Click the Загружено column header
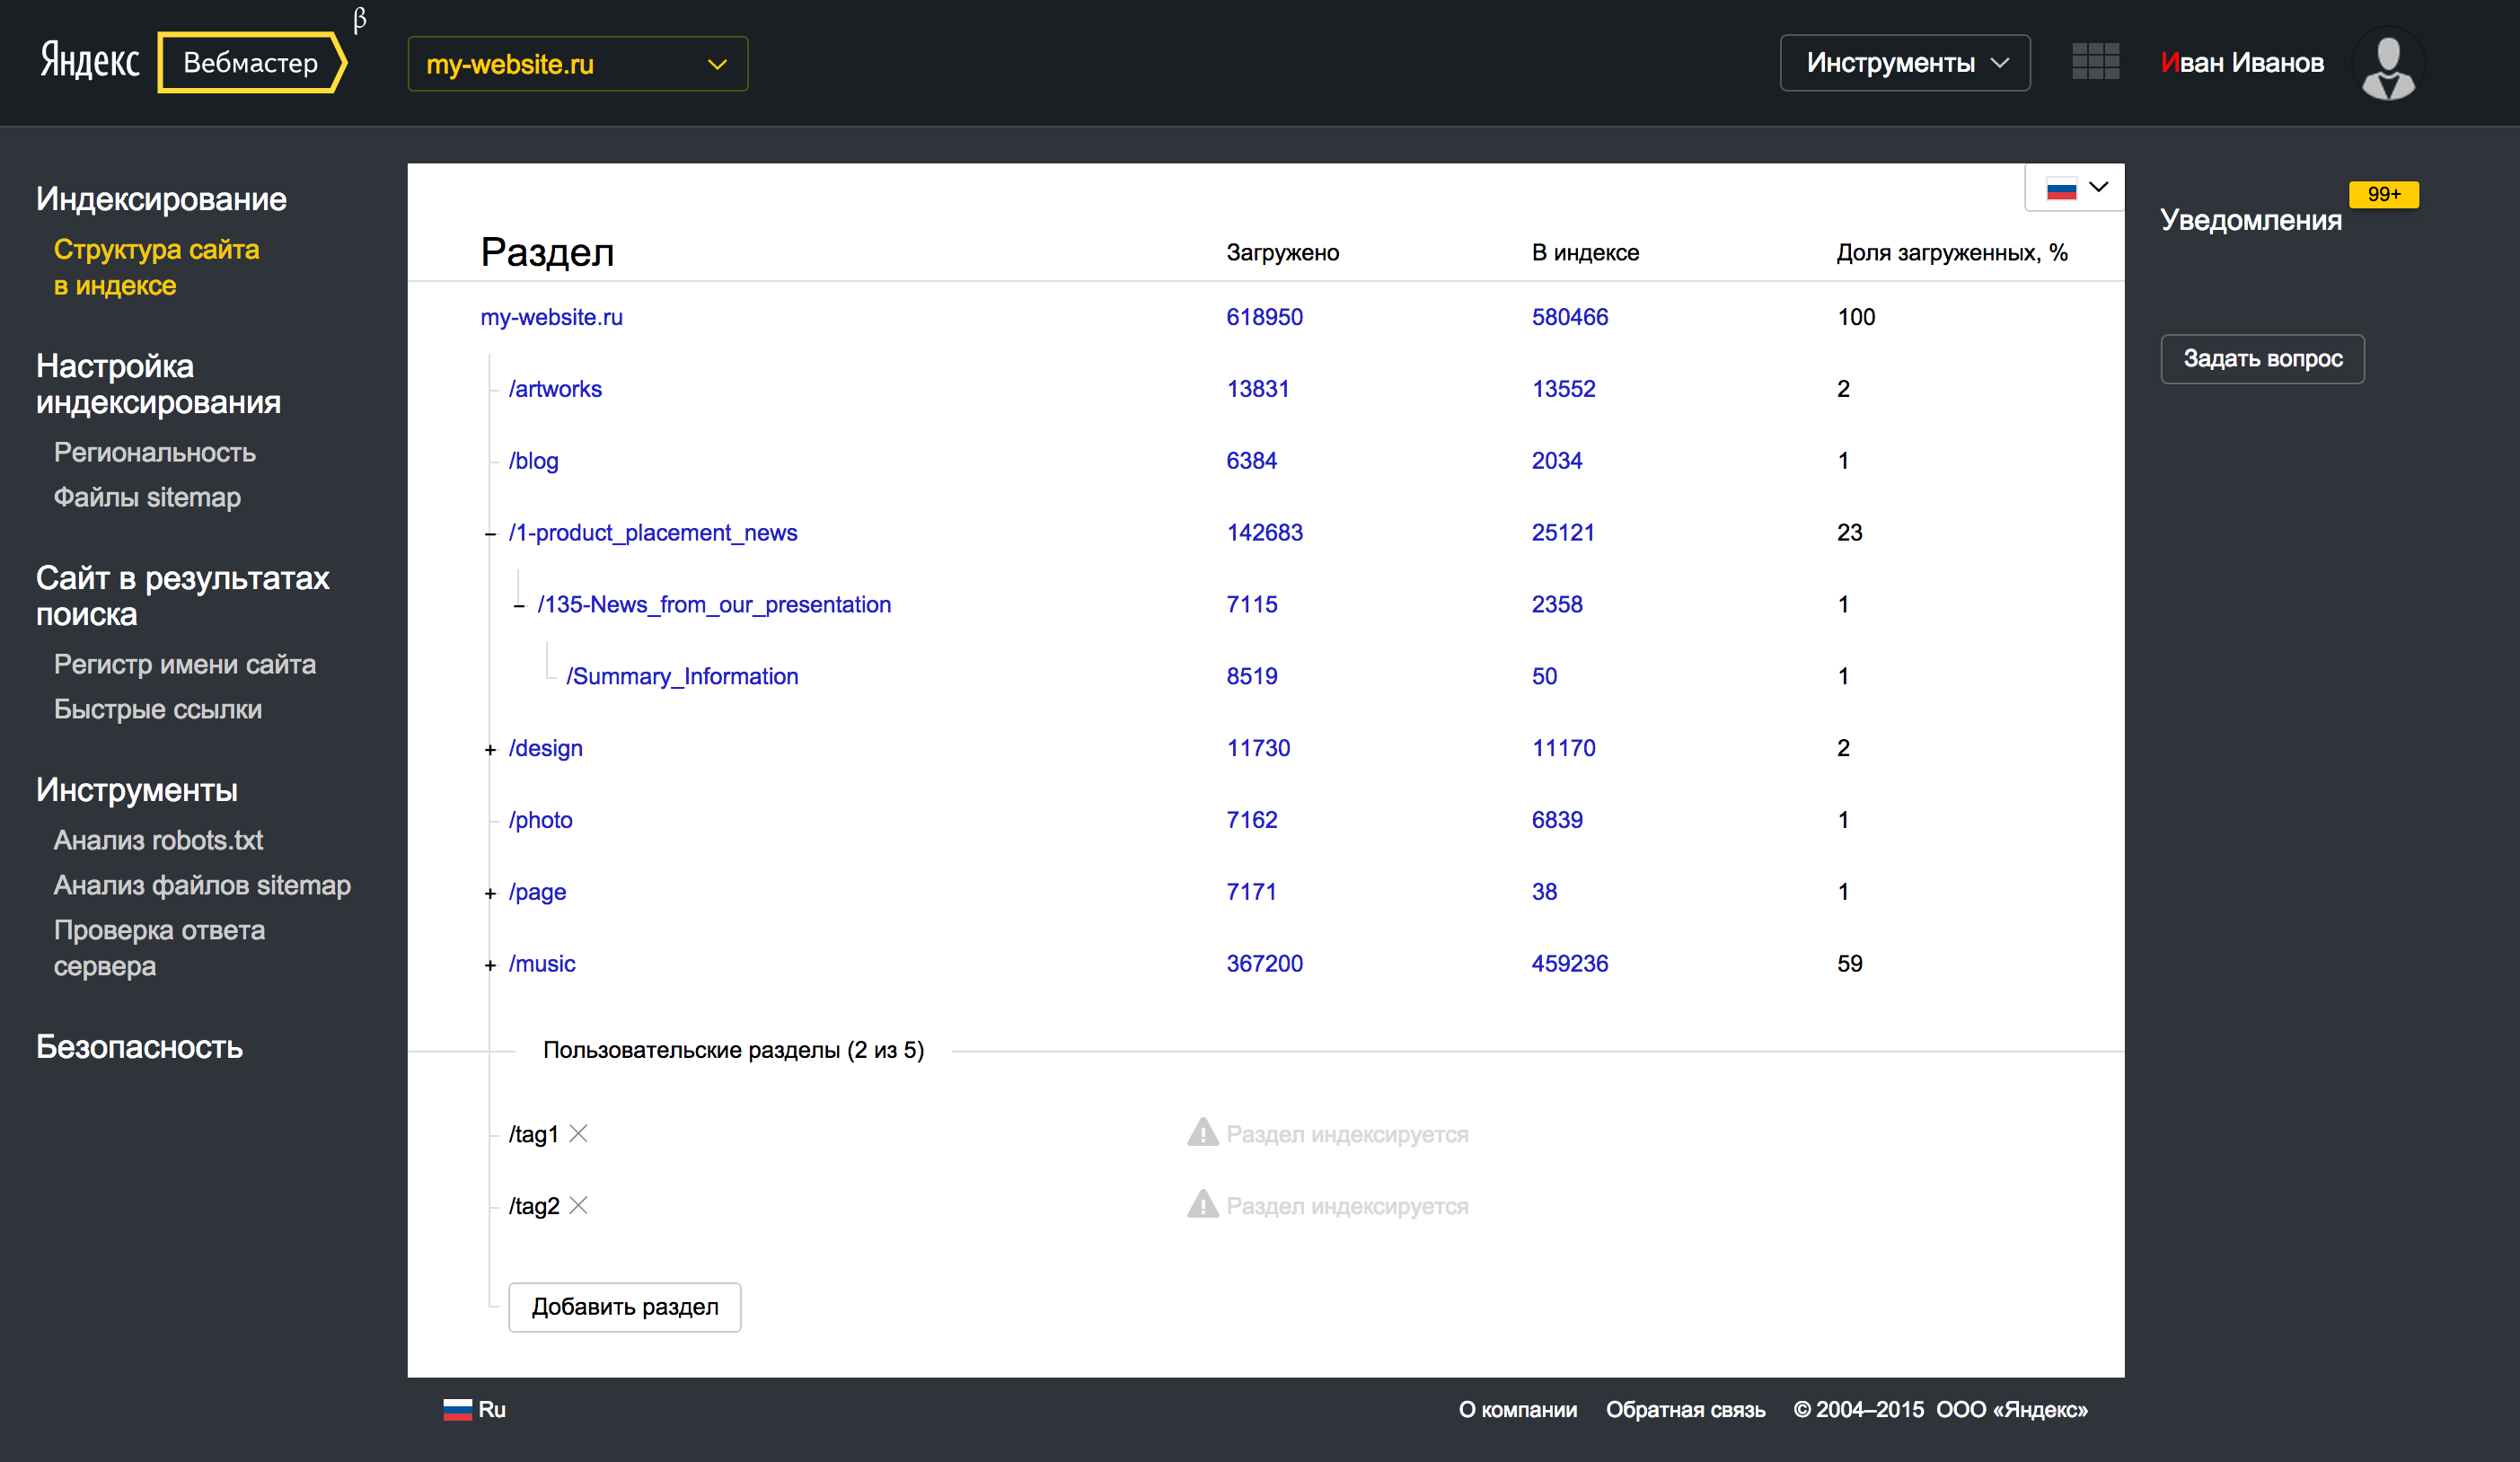The image size is (2520, 1462). pyautogui.click(x=1283, y=253)
